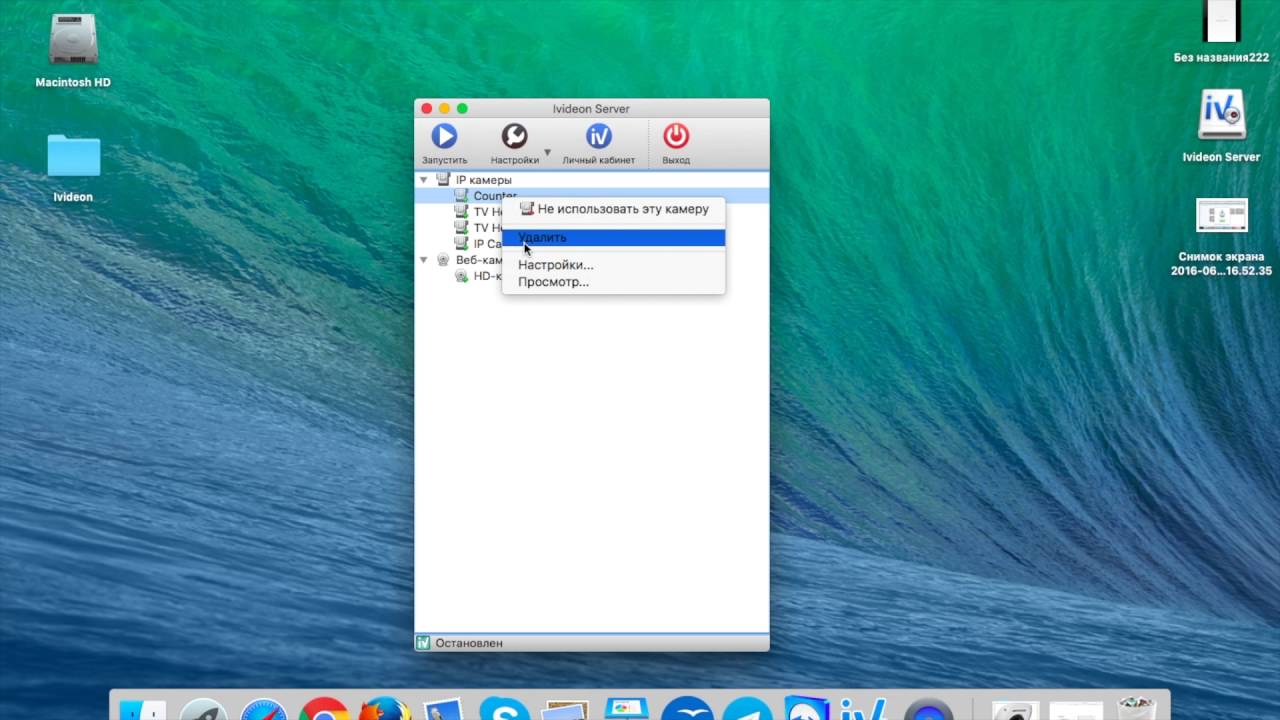Choose Не использовать эту камеру menu entry

(x=613, y=209)
